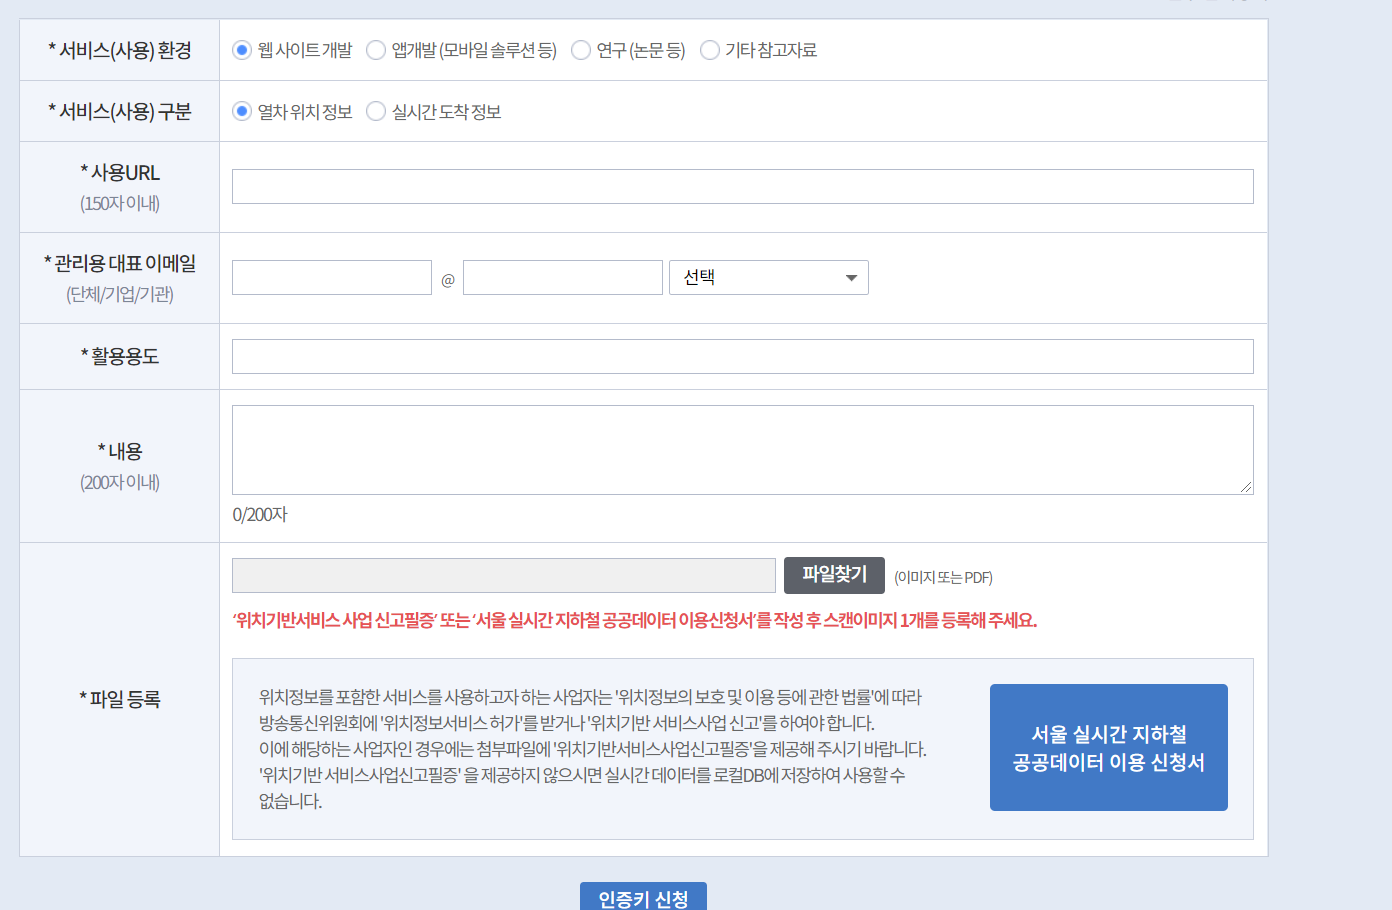This screenshot has height=910, width=1392.
Task: Choose the 기타 참고자료 radio option
Action: pos(710,50)
